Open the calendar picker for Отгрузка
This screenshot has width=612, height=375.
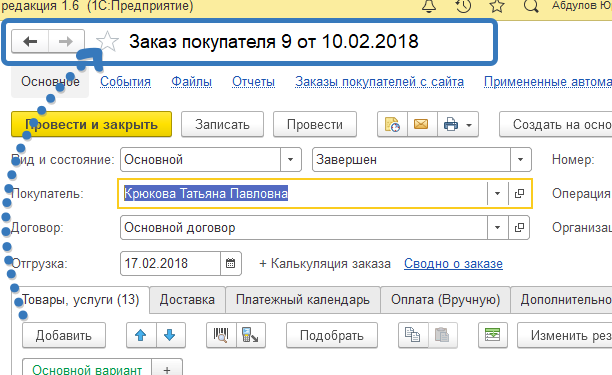pyautogui.click(x=231, y=264)
